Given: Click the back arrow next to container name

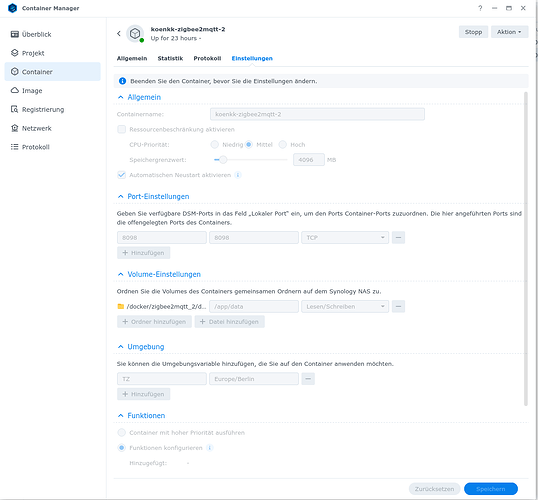Looking at the screenshot, I should tap(119, 33).
